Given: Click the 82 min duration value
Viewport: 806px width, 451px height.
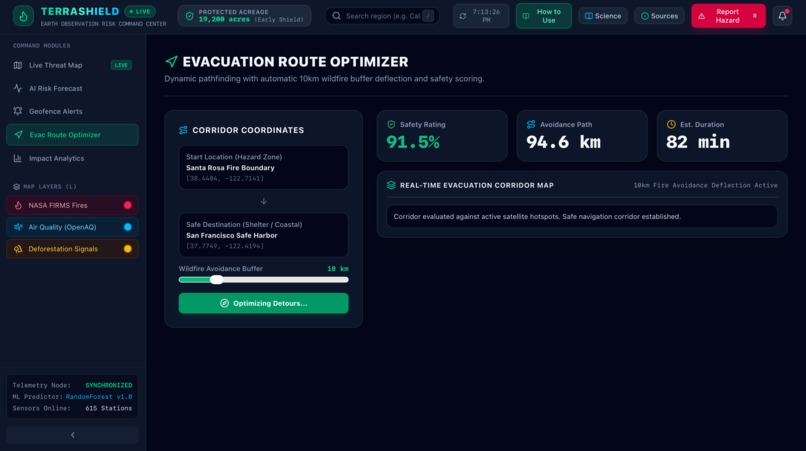Looking at the screenshot, I should [698, 142].
